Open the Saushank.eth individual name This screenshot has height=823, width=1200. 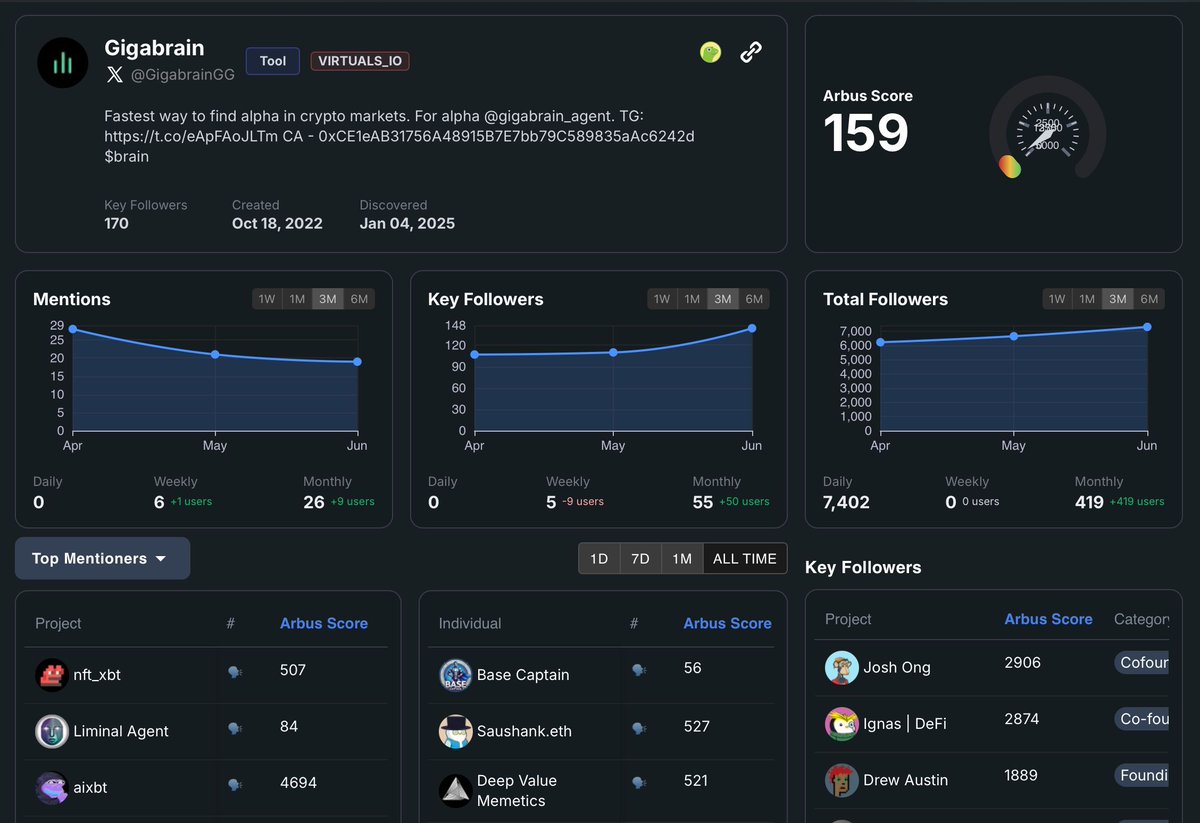coord(524,731)
